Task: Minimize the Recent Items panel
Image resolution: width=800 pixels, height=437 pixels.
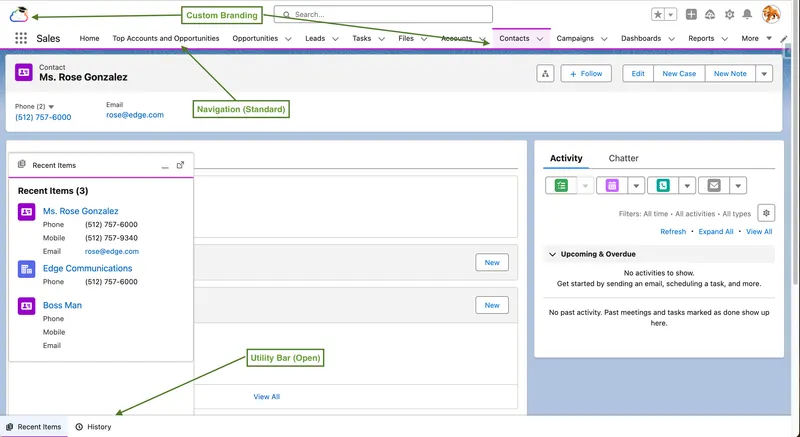Action: point(165,166)
